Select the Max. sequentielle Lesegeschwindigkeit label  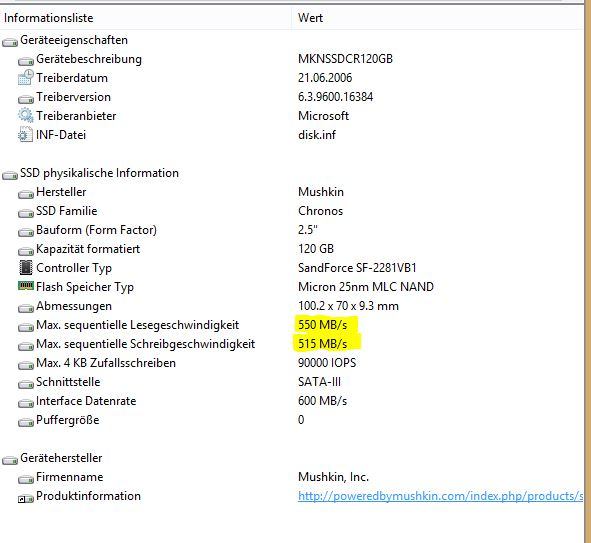pos(138,325)
